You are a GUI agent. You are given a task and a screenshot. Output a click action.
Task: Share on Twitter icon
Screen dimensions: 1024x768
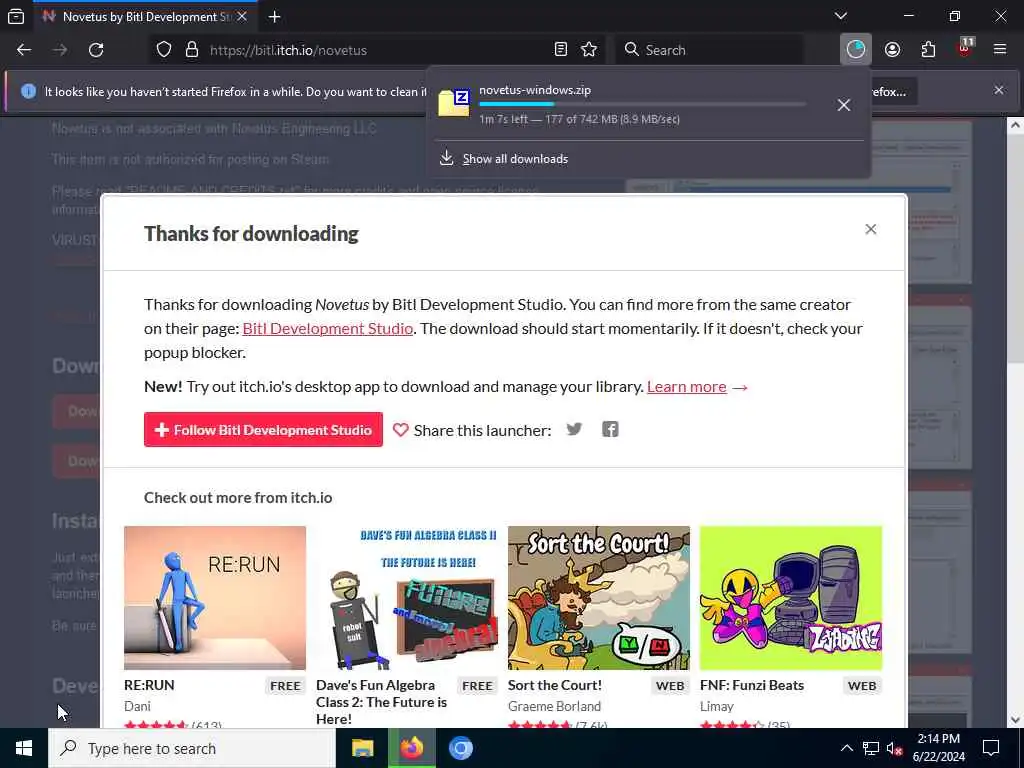(574, 429)
